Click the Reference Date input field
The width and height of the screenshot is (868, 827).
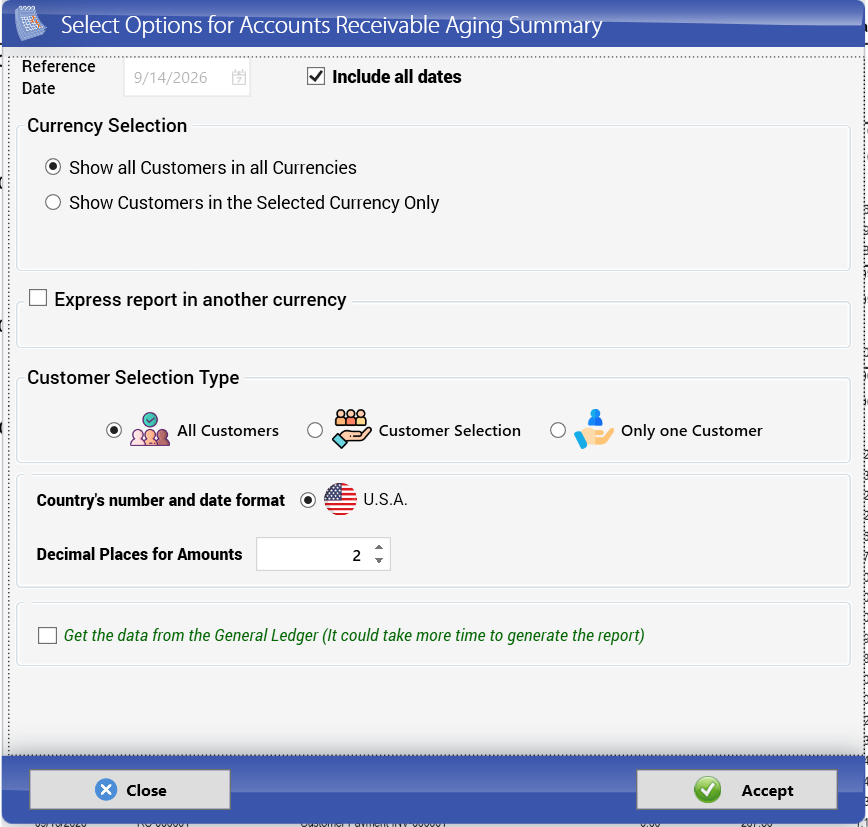[x=187, y=77]
